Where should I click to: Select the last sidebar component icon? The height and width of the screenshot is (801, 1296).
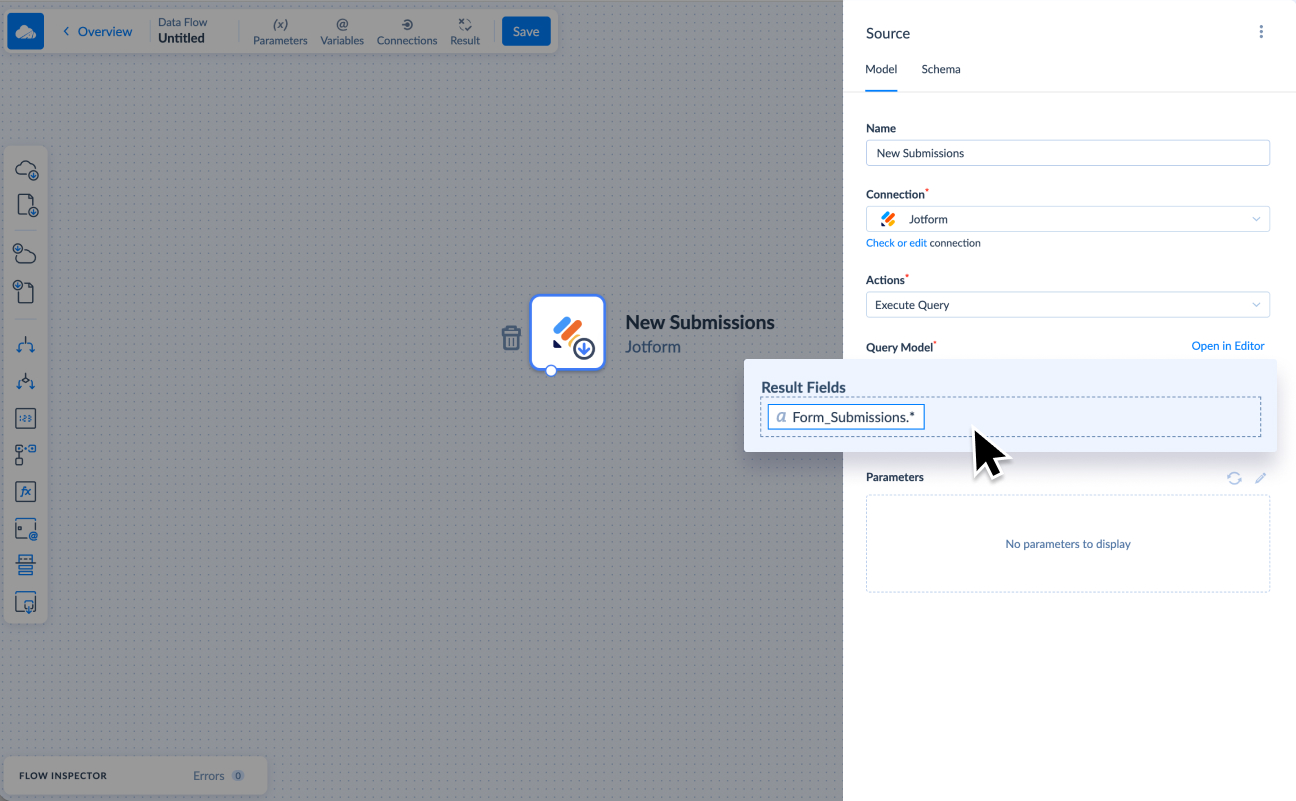pos(26,602)
